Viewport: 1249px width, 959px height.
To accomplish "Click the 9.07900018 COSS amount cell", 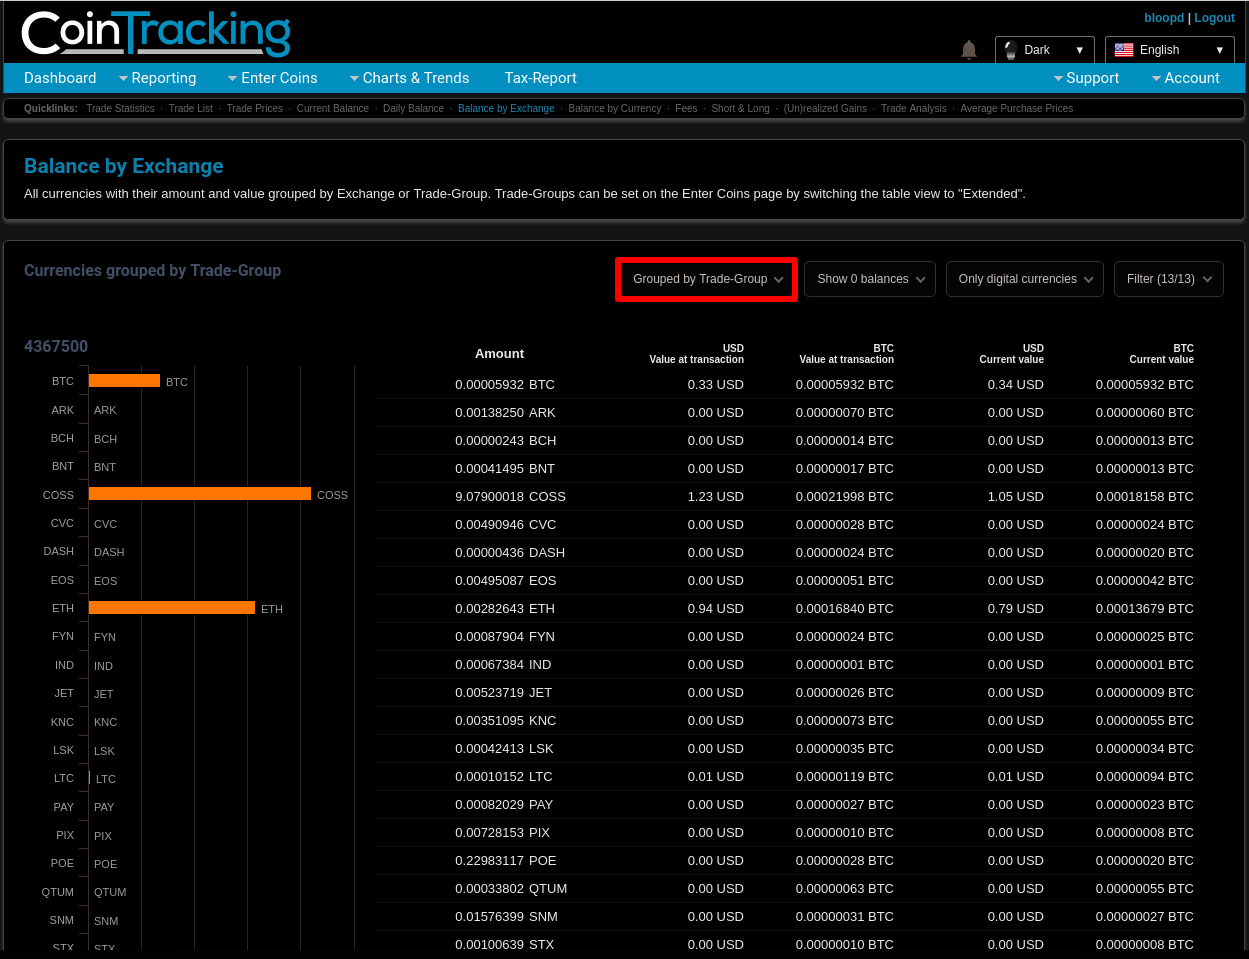I will pyautogui.click(x=510, y=497).
